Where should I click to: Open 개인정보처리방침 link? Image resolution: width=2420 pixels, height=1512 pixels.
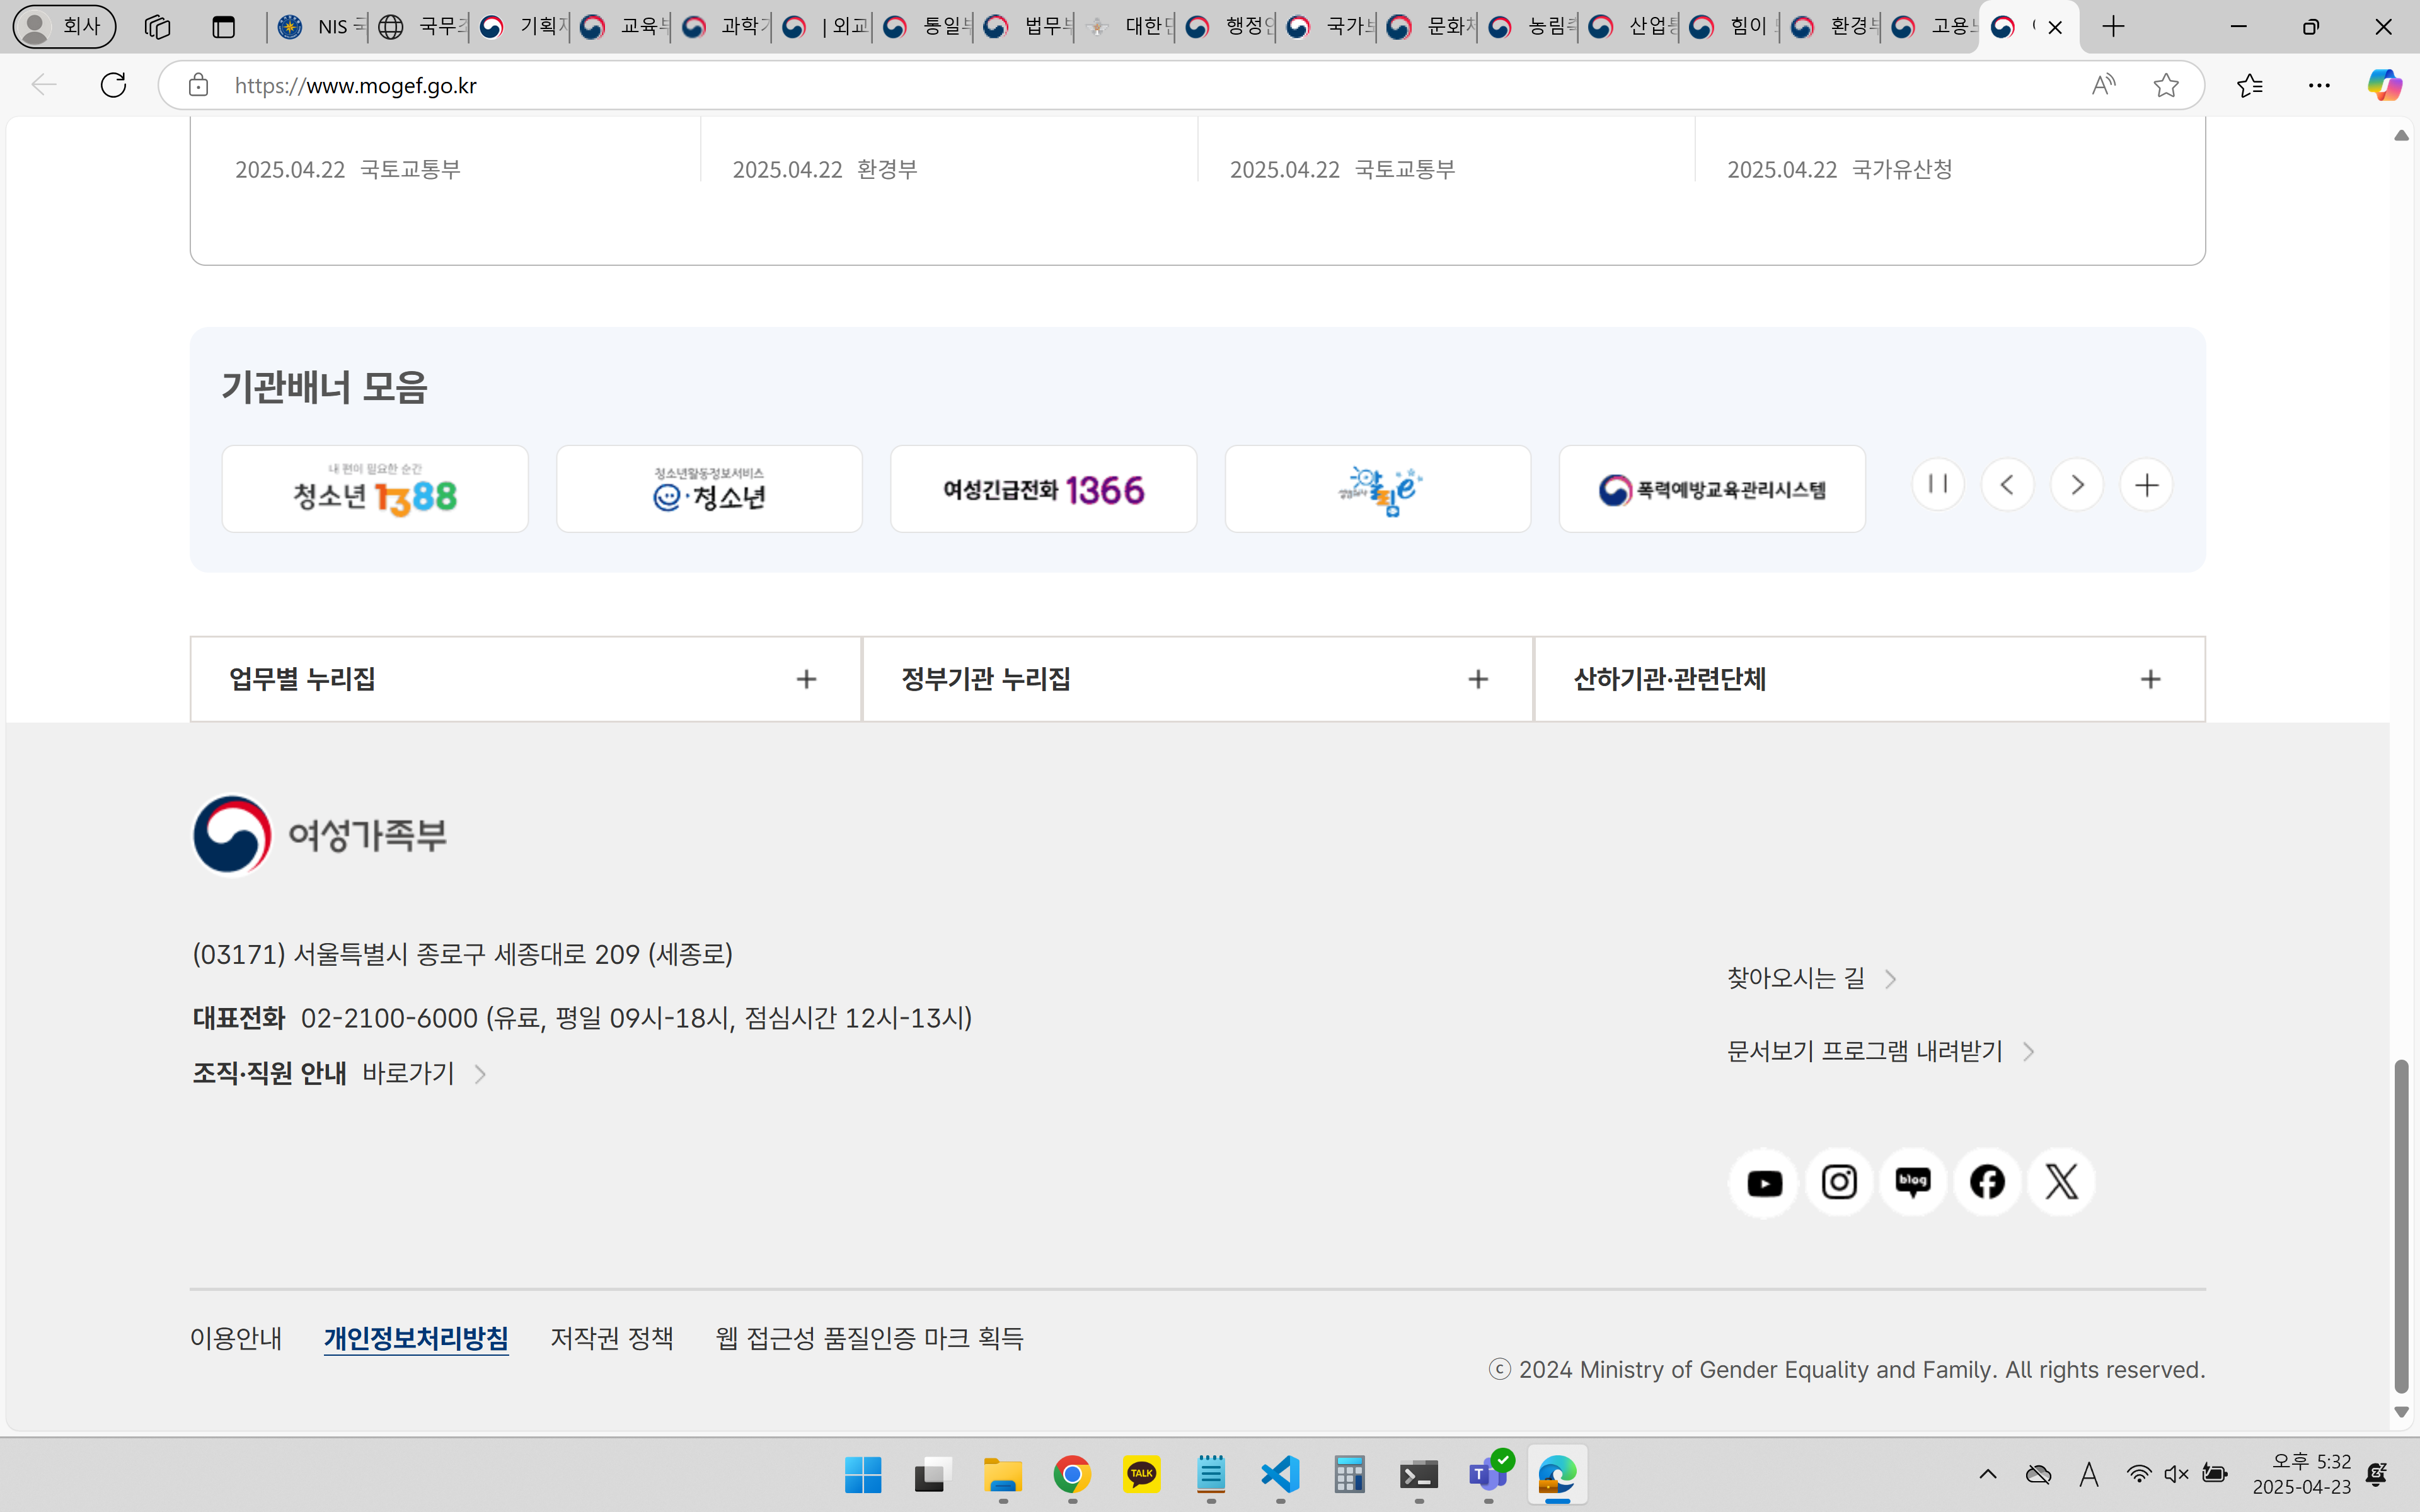pos(416,1338)
